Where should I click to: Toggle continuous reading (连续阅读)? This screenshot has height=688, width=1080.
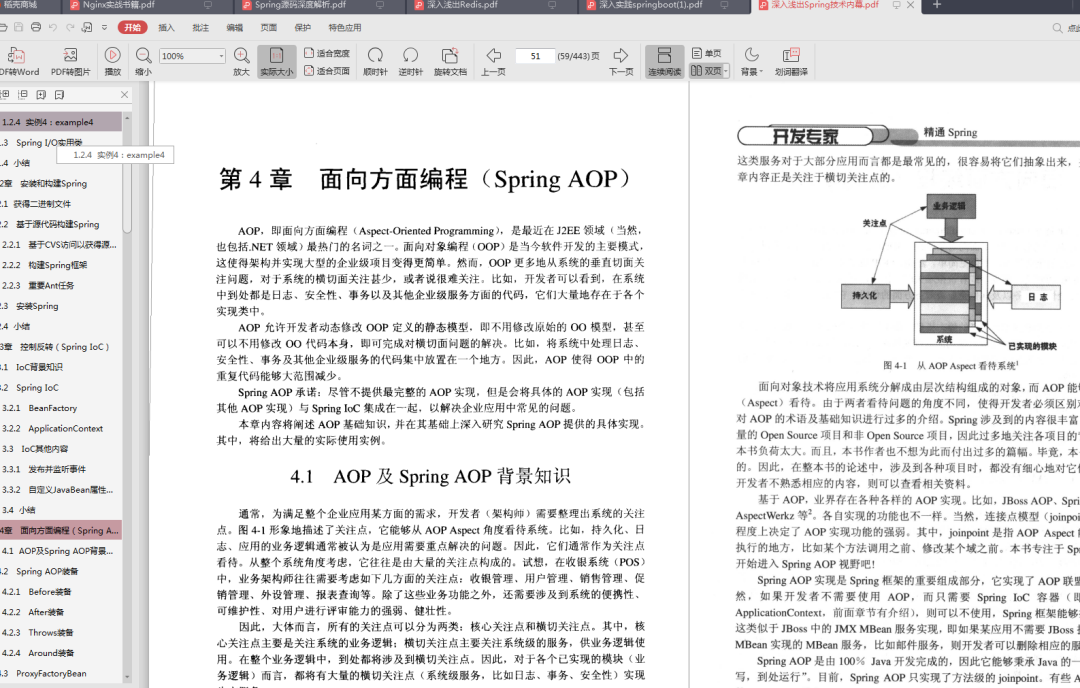pos(664,61)
